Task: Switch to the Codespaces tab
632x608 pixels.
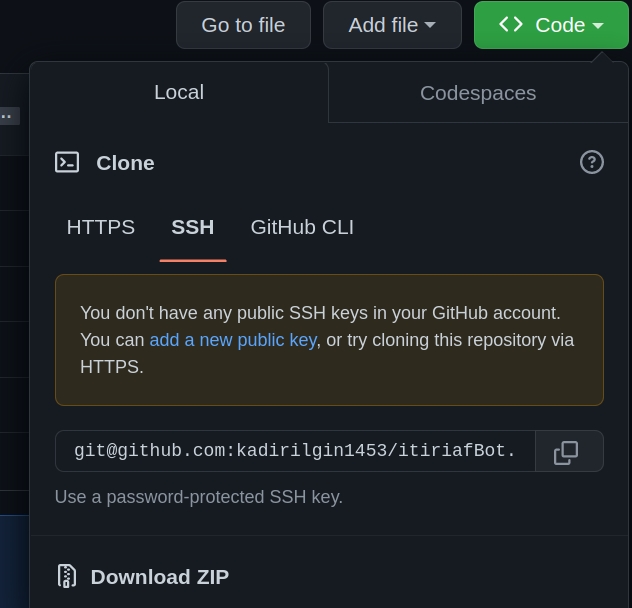Action: click(x=478, y=93)
